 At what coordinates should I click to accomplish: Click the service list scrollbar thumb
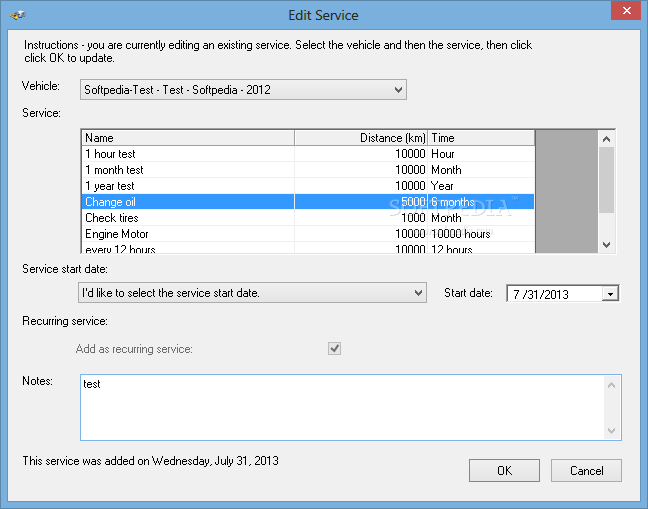606,180
